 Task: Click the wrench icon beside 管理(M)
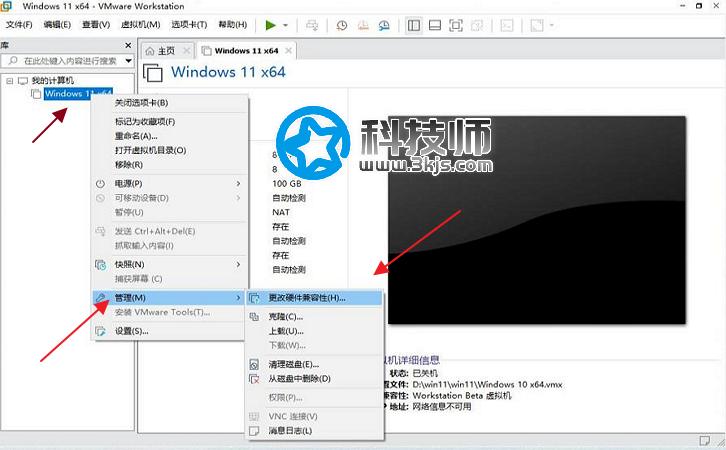tap(100, 297)
